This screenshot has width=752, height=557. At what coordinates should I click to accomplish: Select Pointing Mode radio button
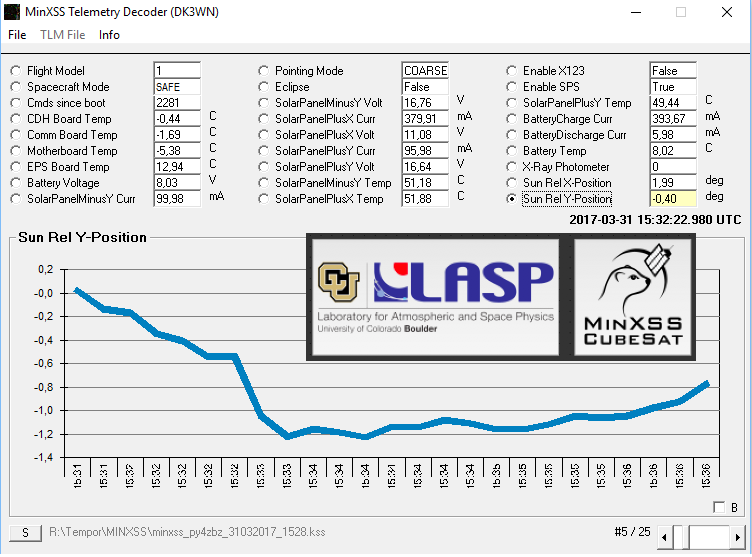(x=263, y=71)
